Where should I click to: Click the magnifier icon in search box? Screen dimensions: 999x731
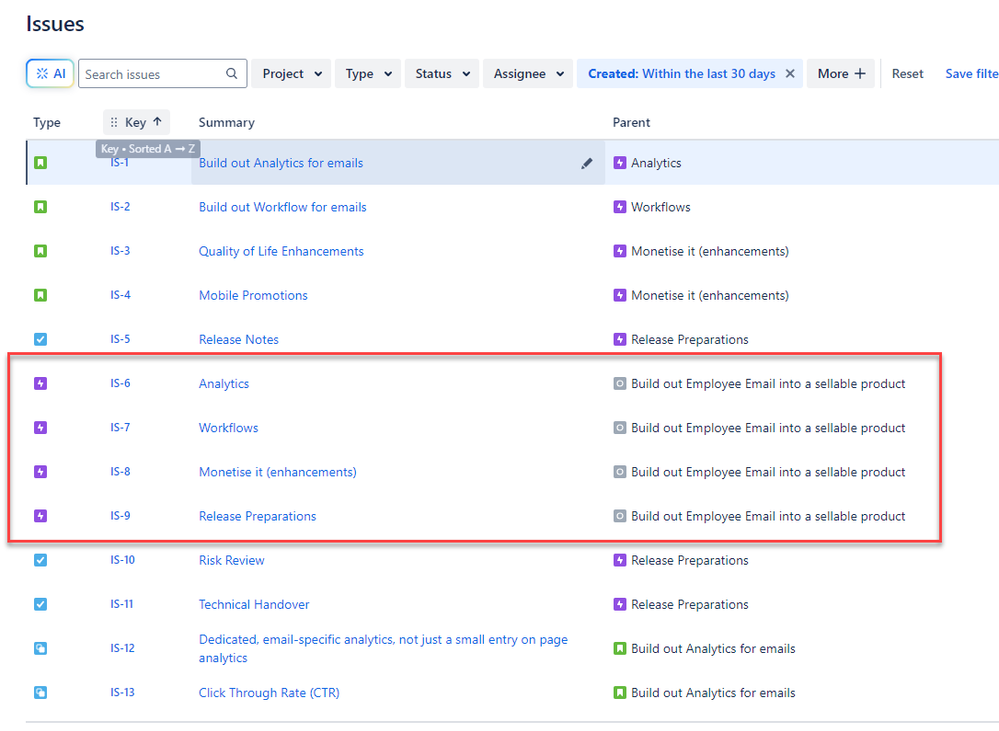(232, 74)
